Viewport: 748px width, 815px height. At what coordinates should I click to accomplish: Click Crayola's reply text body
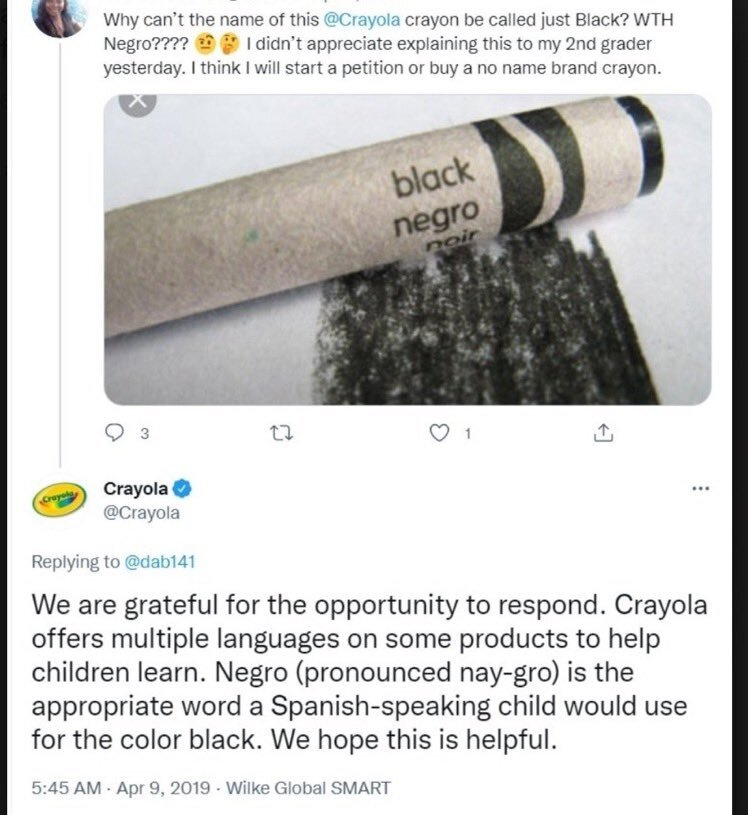tap(360, 672)
